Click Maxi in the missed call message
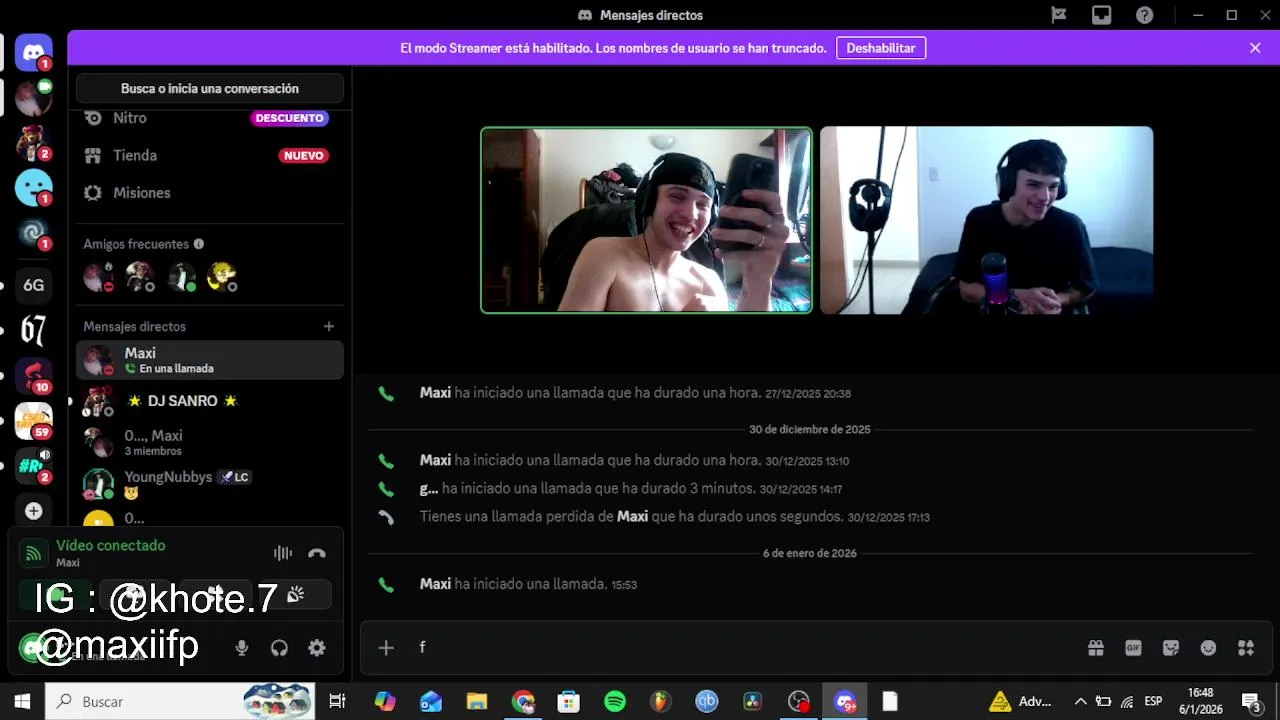Screen dimensions: 1280x720 (x=632, y=517)
